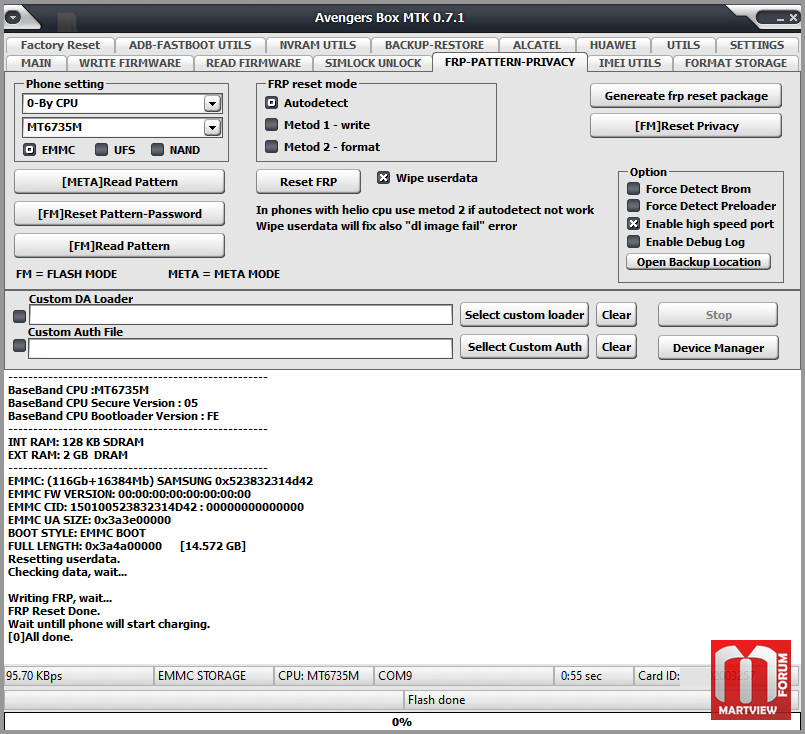Select the FRP-PATTERN-PRIVACY tab
Image resolution: width=805 pixels, height=734 pixels.
[x=510, y=62]
